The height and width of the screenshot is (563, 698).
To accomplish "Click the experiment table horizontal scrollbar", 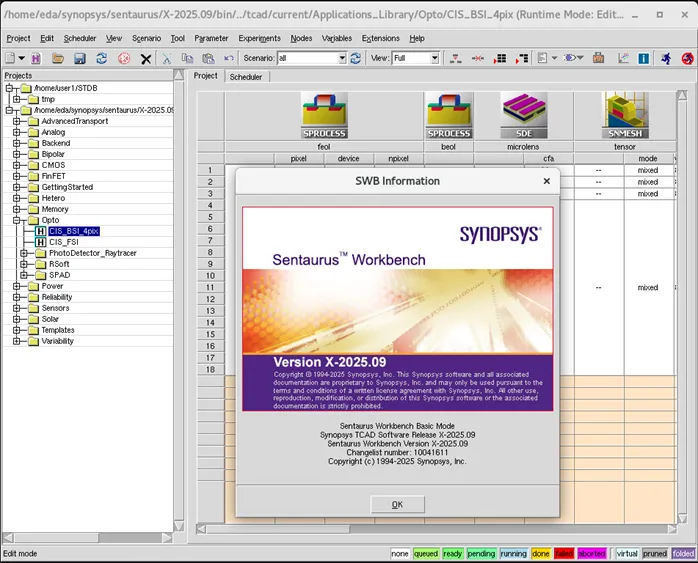I will [x=436, y=529].
